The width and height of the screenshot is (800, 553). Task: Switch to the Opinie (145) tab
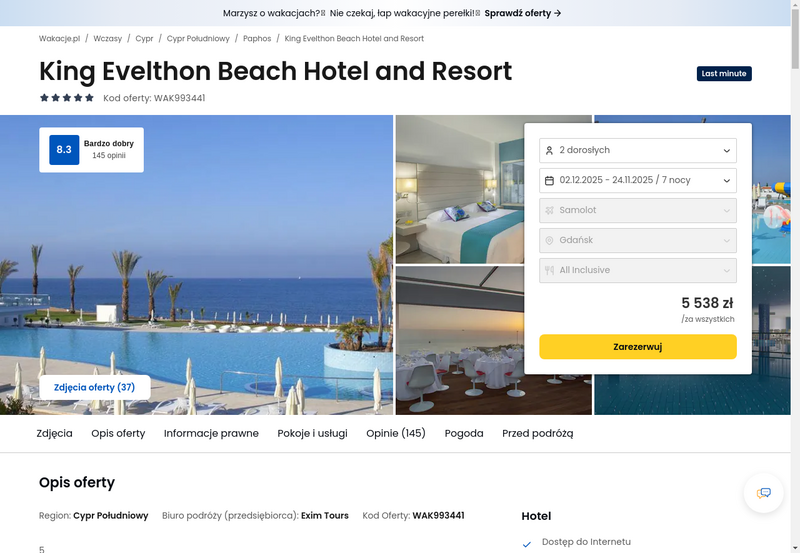point(395,433)
